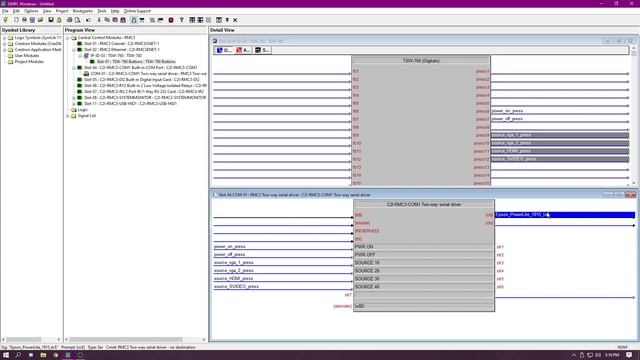Click the Digitals 'D...' tab icon
The width and height of the screenshot is (640, 360).
pos(224,50)
